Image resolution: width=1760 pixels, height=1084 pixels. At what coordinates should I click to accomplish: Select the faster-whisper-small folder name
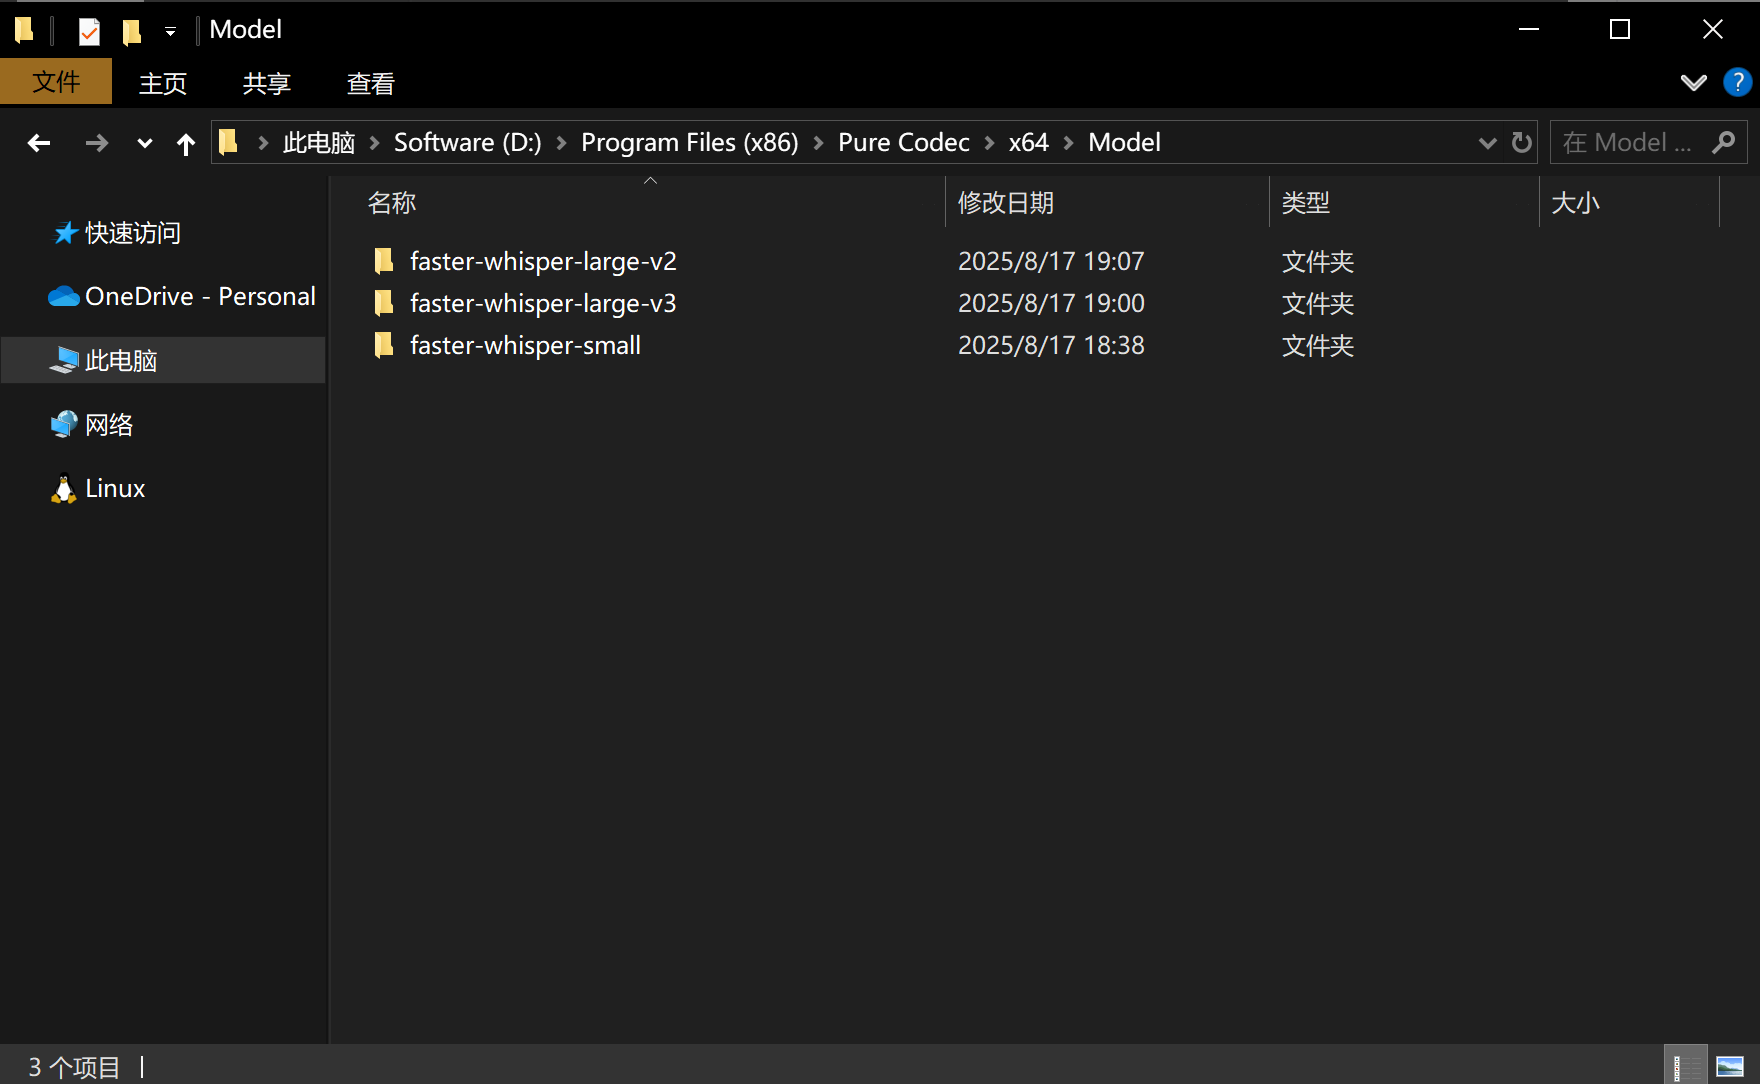click(525, 345)
